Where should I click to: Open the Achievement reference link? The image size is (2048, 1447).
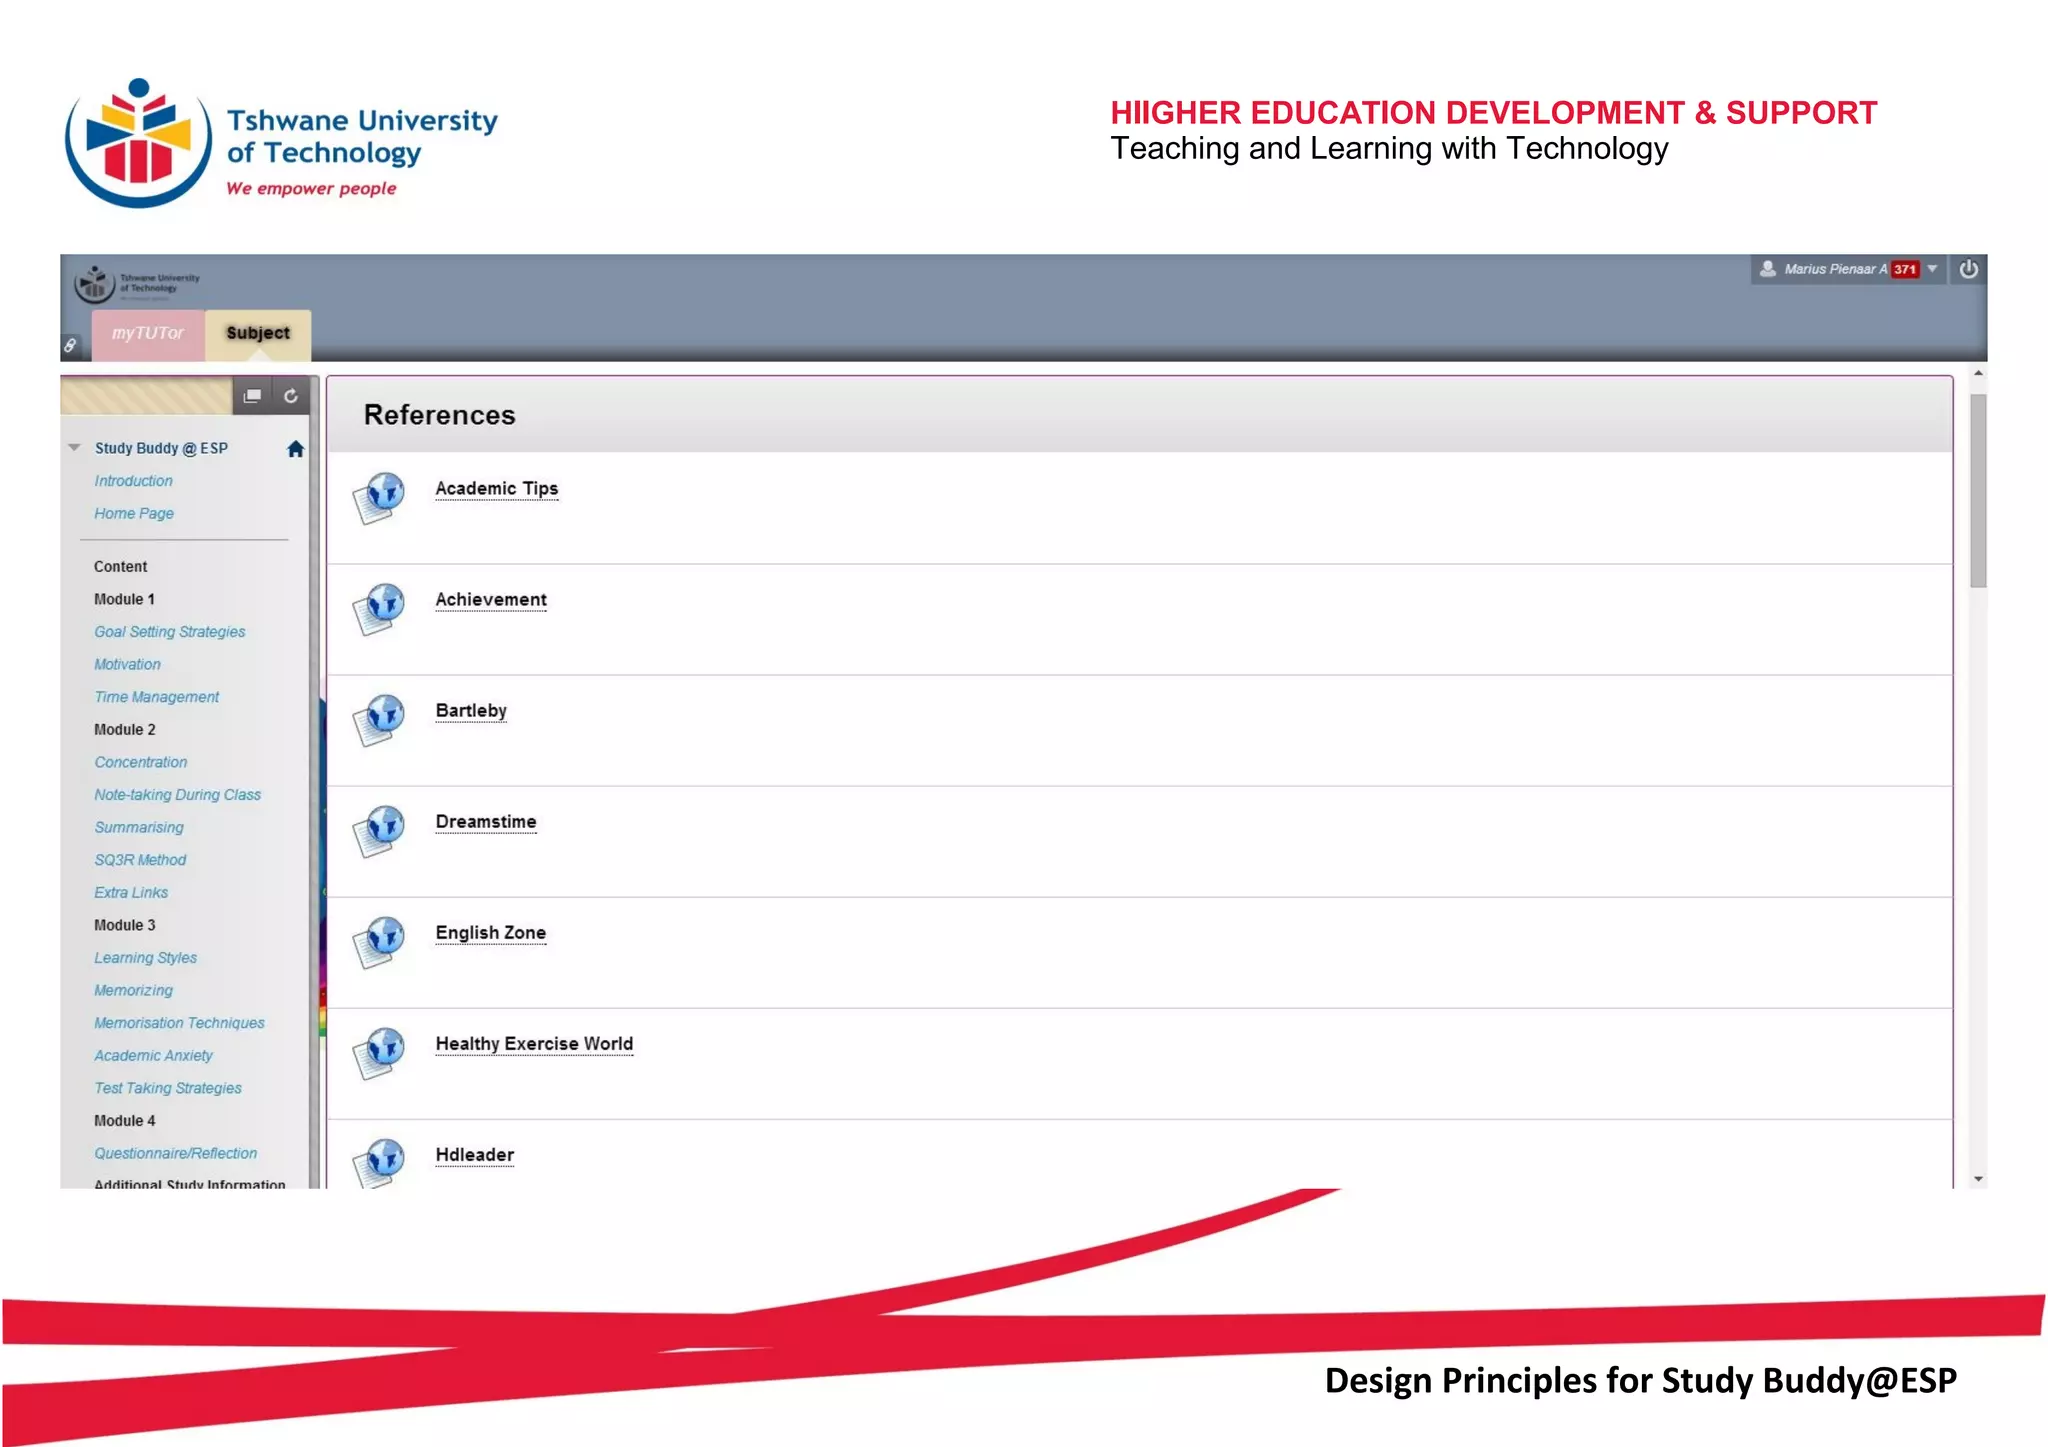pyautogui.click(x=491, y=600)
